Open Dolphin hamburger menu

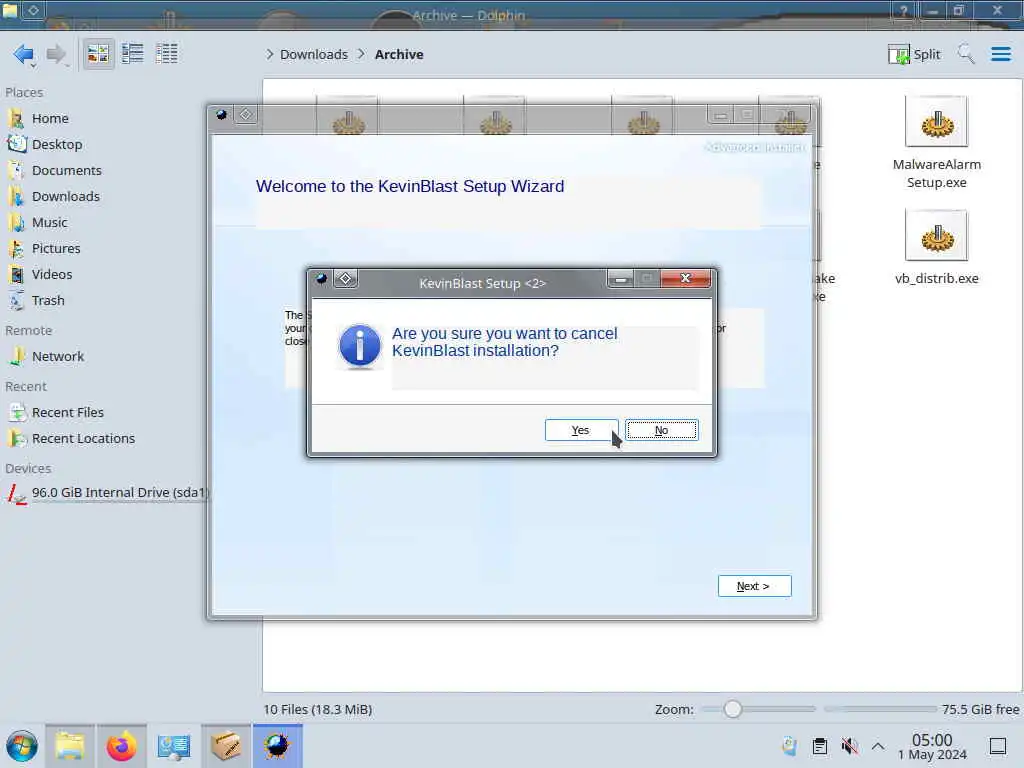pos(1000,54)
